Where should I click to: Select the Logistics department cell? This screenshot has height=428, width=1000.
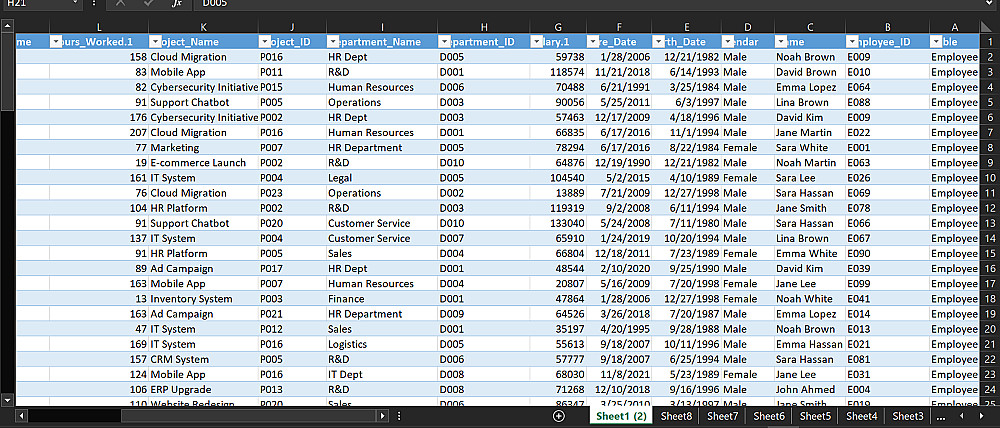point(382,344)
